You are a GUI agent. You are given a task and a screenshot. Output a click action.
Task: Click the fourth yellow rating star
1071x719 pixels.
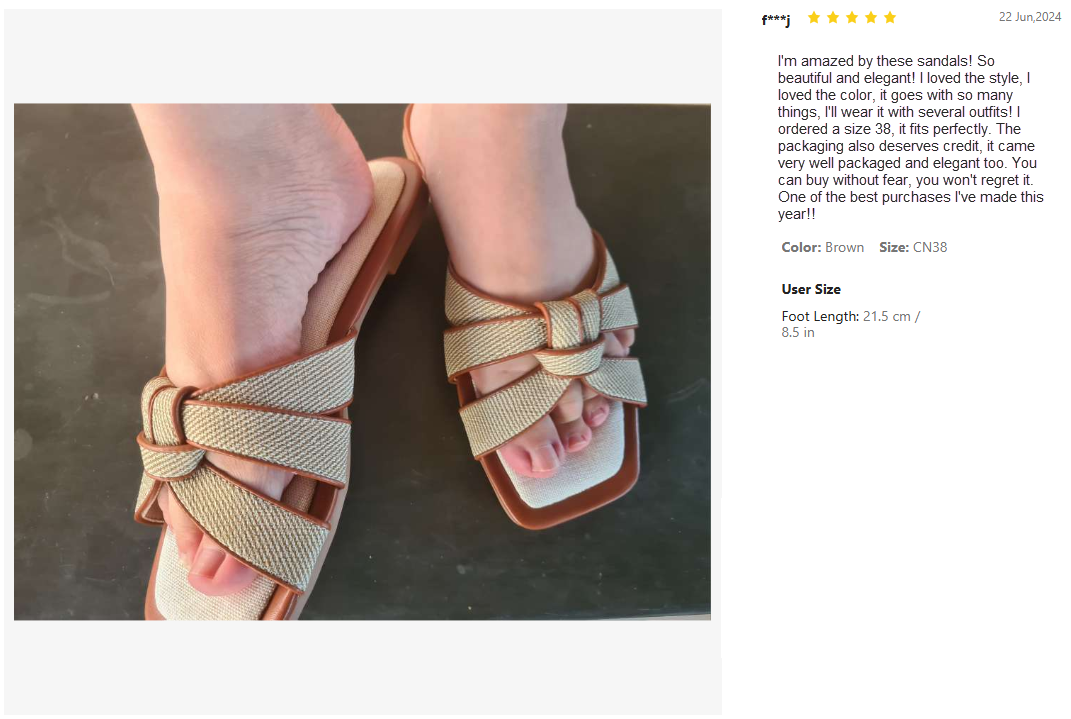[x=871, y=18]
